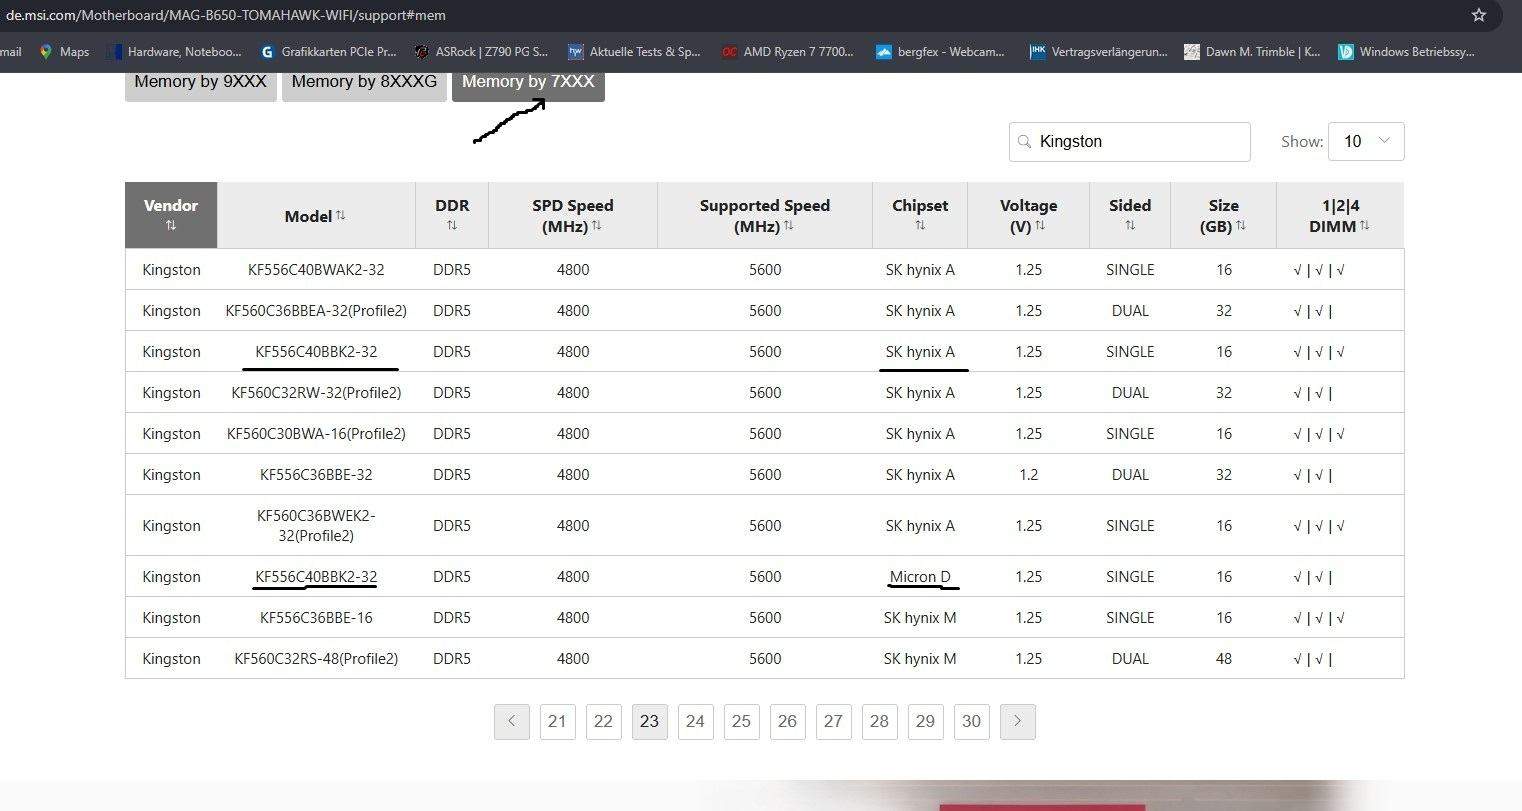
Task: Sort table by Model column
Action: [316, 215]
